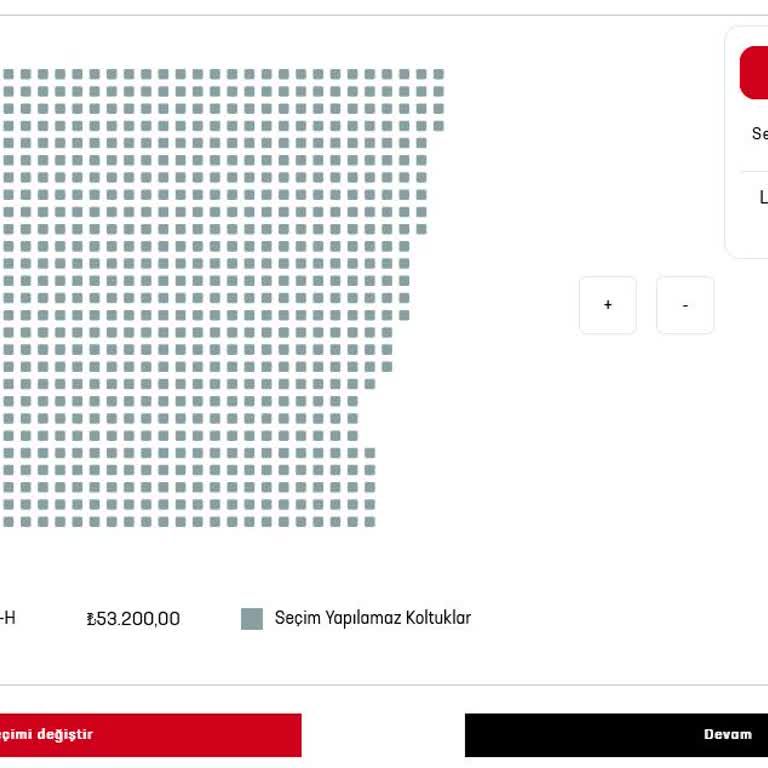Click the Seçim Yapılamaz Koltuklar legend label
The image size is (768, 768).
[373, 618]
